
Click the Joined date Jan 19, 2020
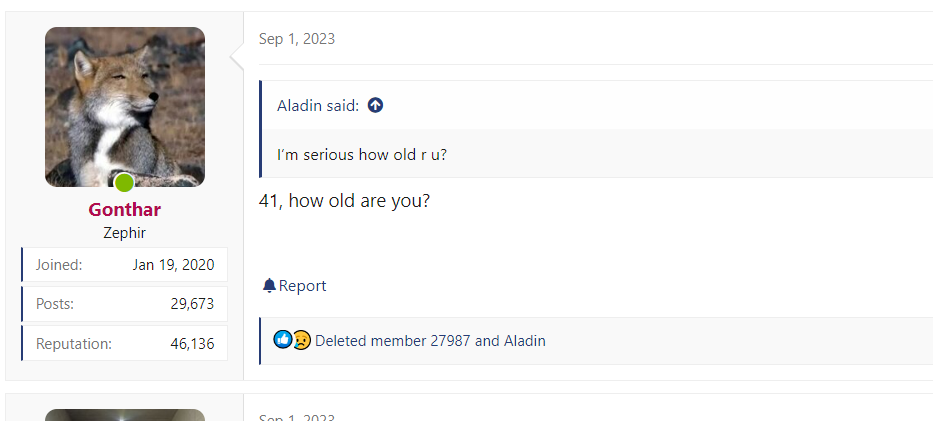(173, 265)
